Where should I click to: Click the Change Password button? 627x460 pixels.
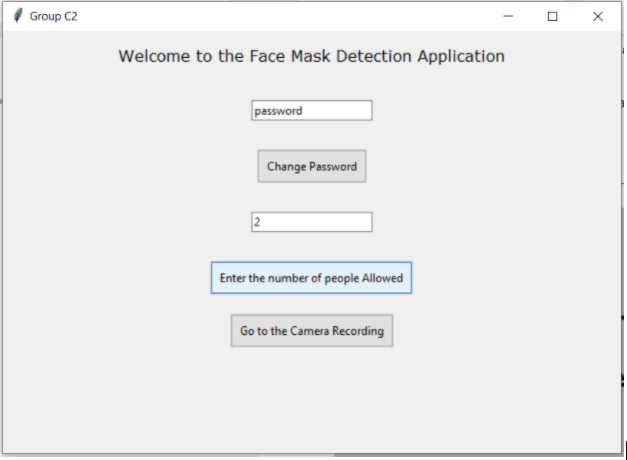[x=312, y=166]
